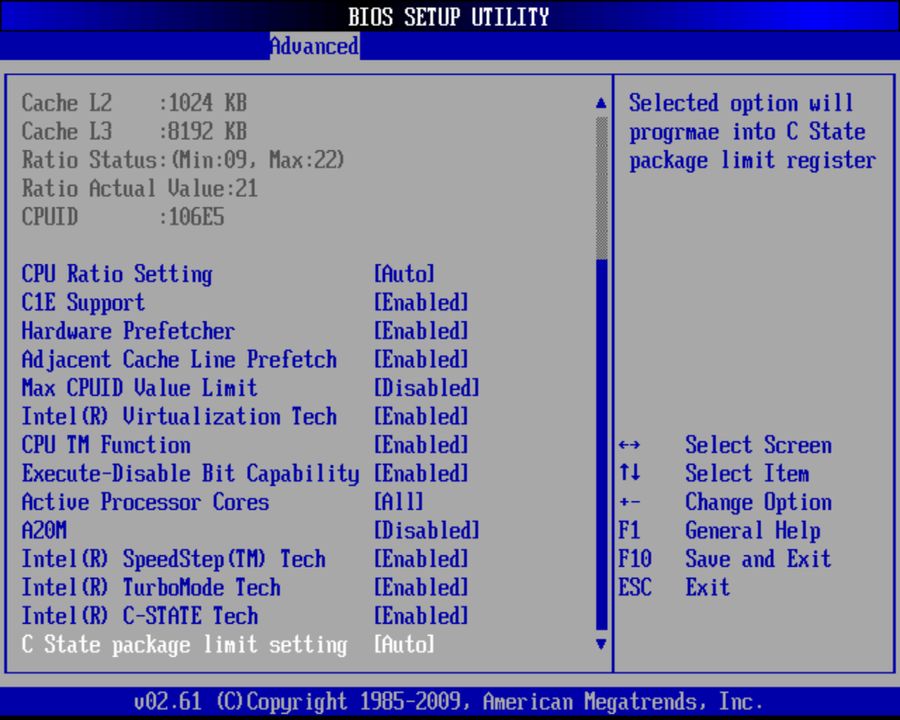Click General Help text

tap(752, 531)
